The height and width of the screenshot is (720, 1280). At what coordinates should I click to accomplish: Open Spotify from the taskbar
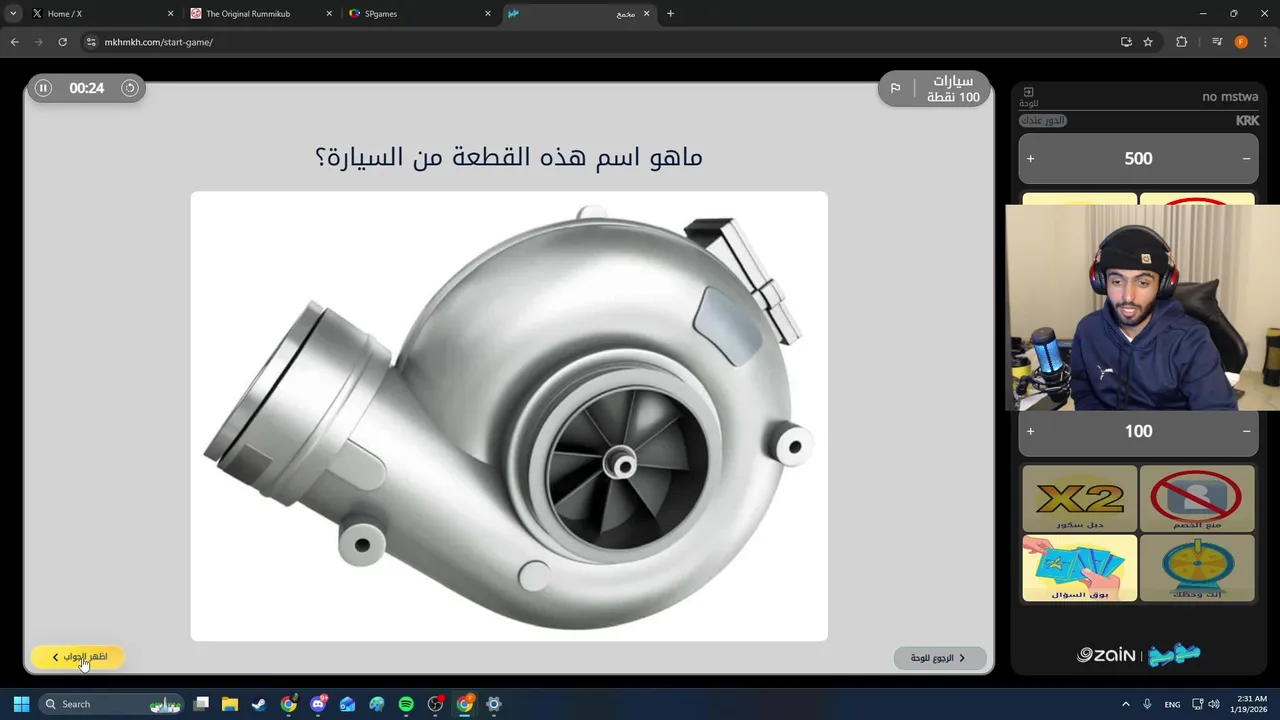[x=406, y=704]
